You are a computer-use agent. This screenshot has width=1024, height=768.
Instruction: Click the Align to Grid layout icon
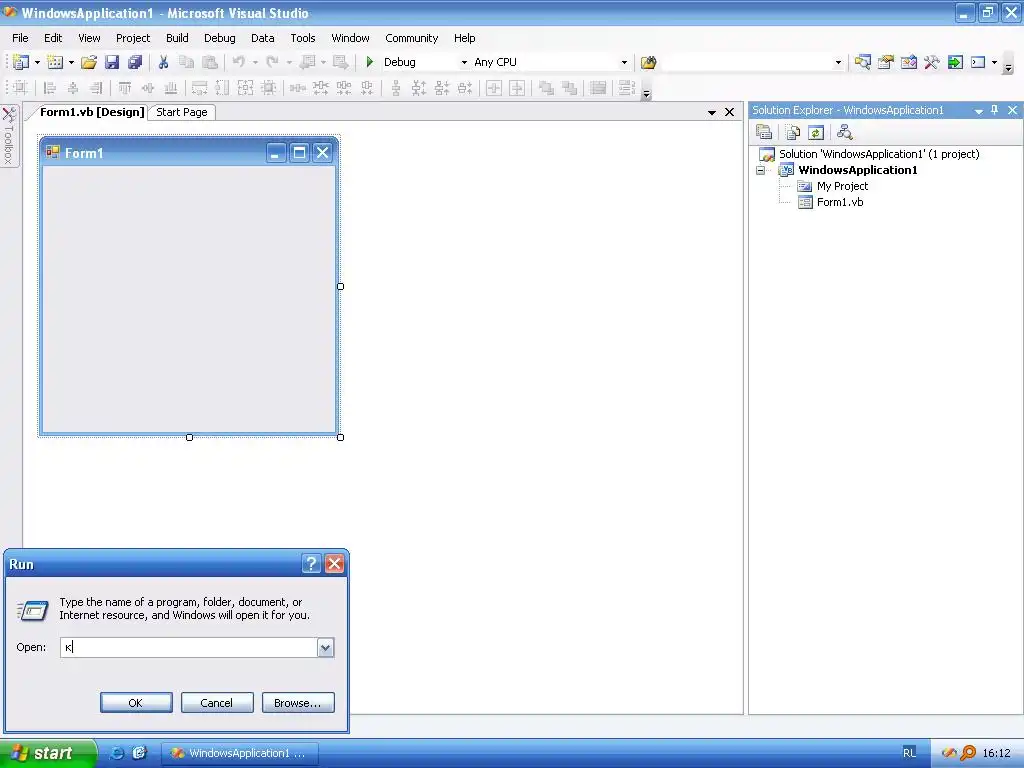pyautogui.click(x=20, y=88)
